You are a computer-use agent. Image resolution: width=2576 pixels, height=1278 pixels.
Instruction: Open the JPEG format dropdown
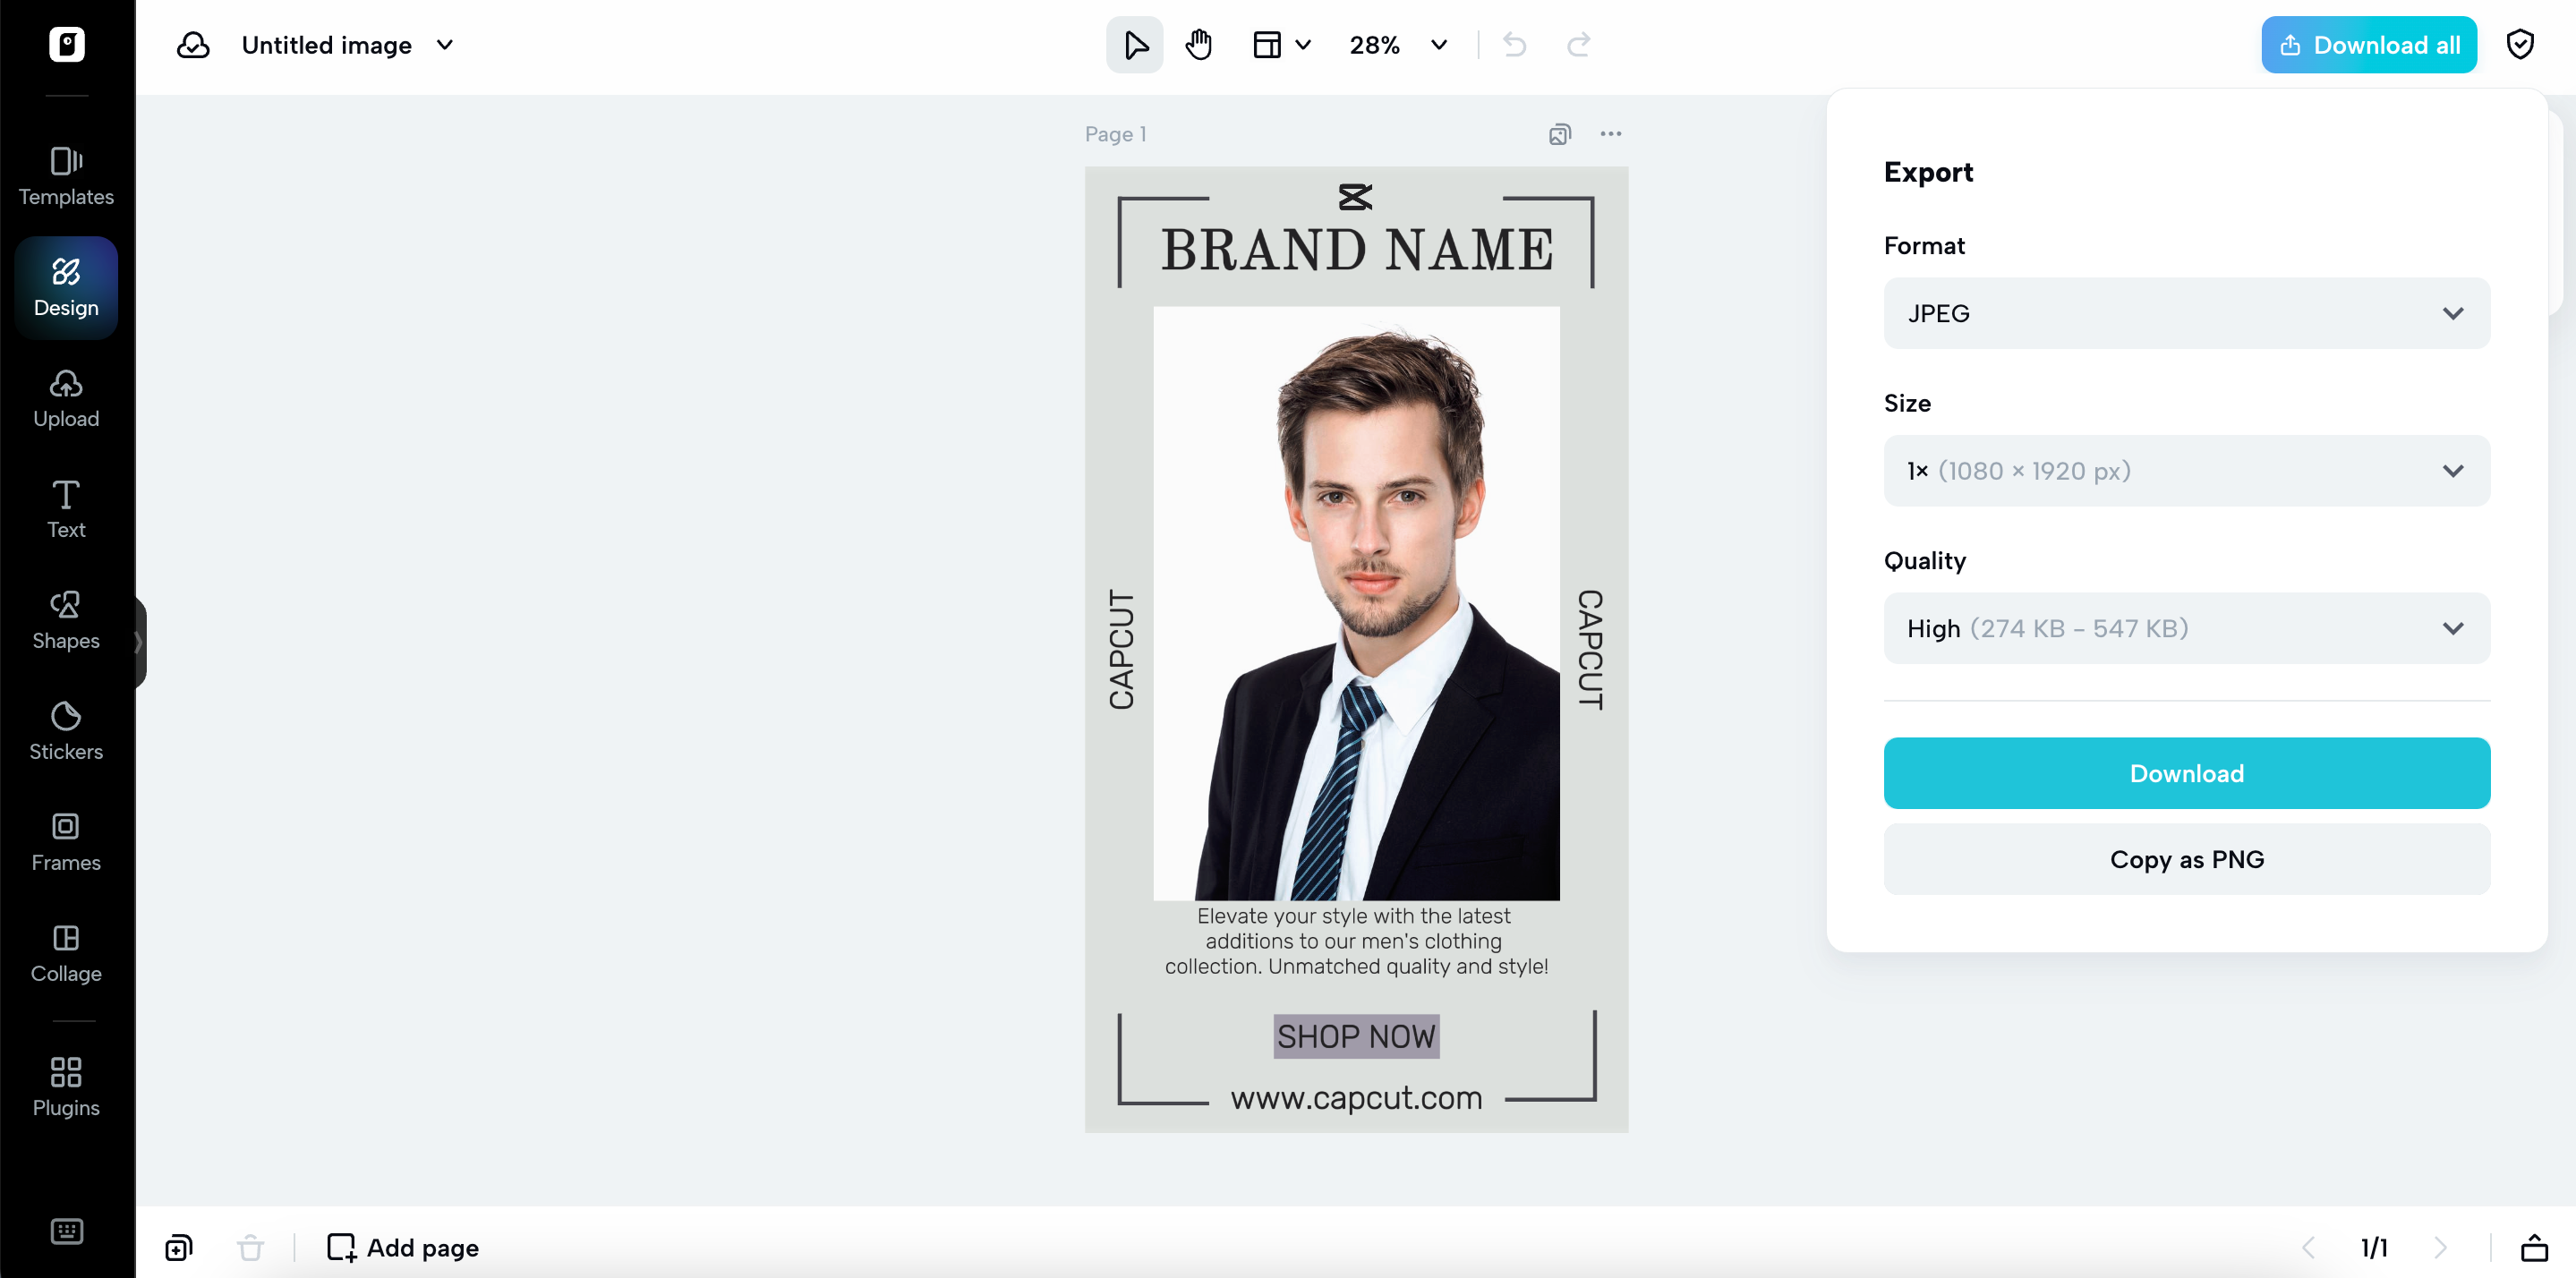point(2186,313)
